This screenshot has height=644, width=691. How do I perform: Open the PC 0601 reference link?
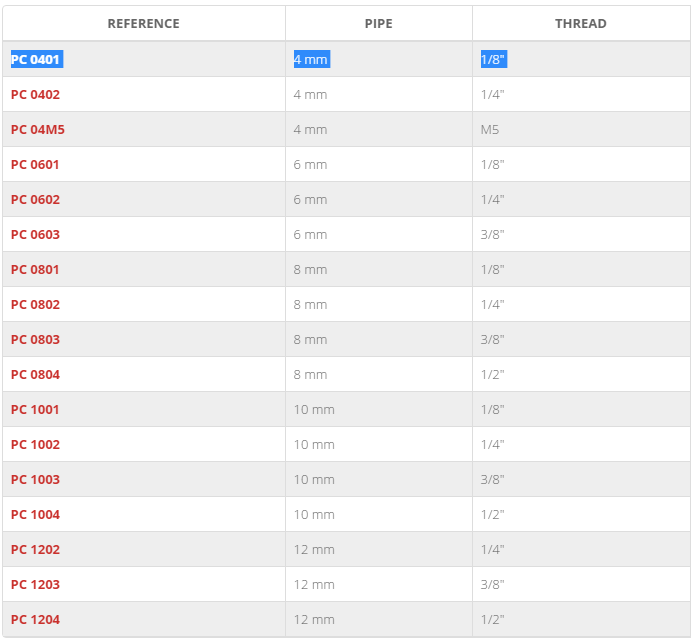point(35,164)
